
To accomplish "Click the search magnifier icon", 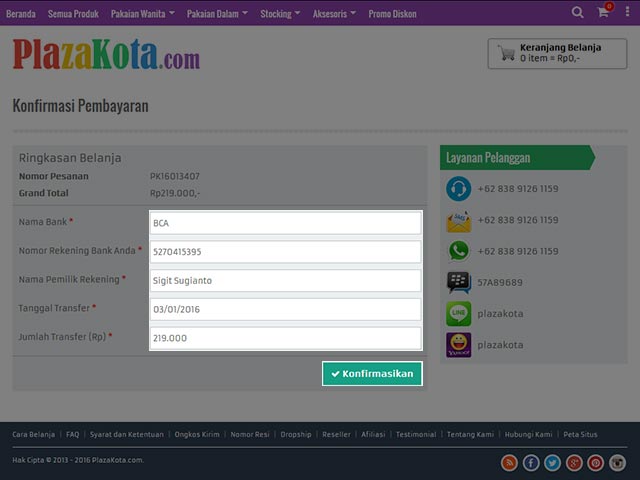I will tap(577, 13).
